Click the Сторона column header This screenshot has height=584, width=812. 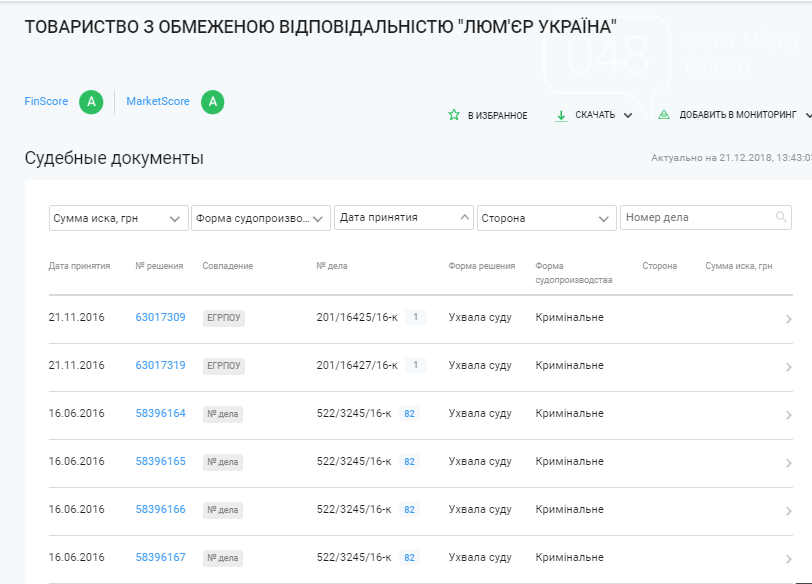point(660,266)
